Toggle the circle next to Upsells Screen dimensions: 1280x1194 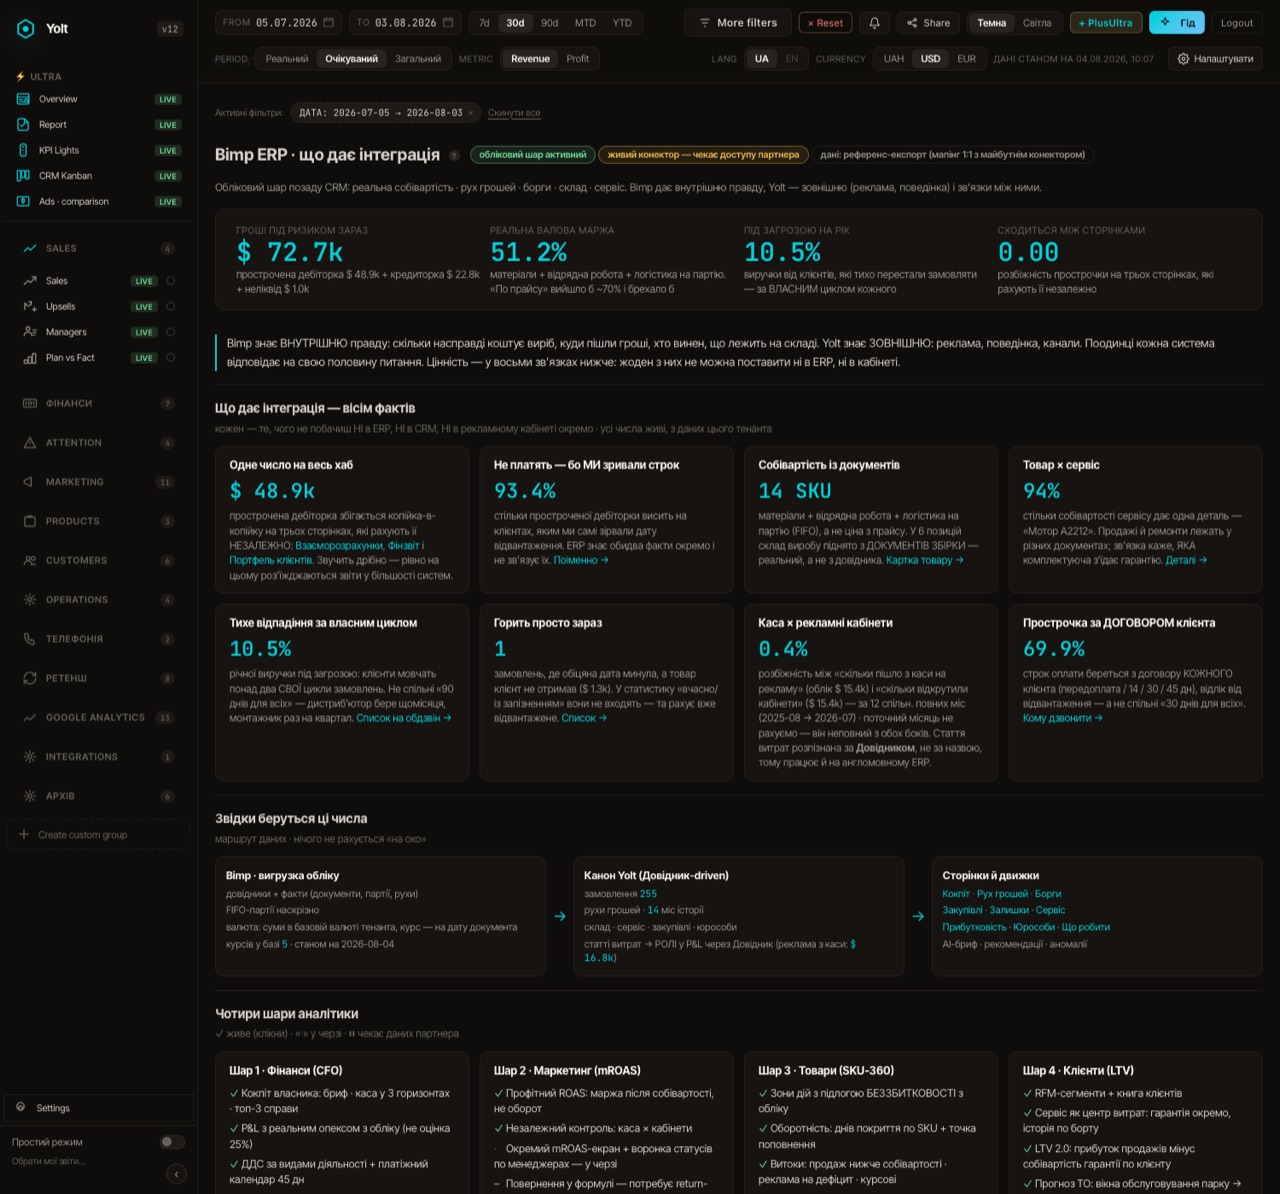click(170, 306)
